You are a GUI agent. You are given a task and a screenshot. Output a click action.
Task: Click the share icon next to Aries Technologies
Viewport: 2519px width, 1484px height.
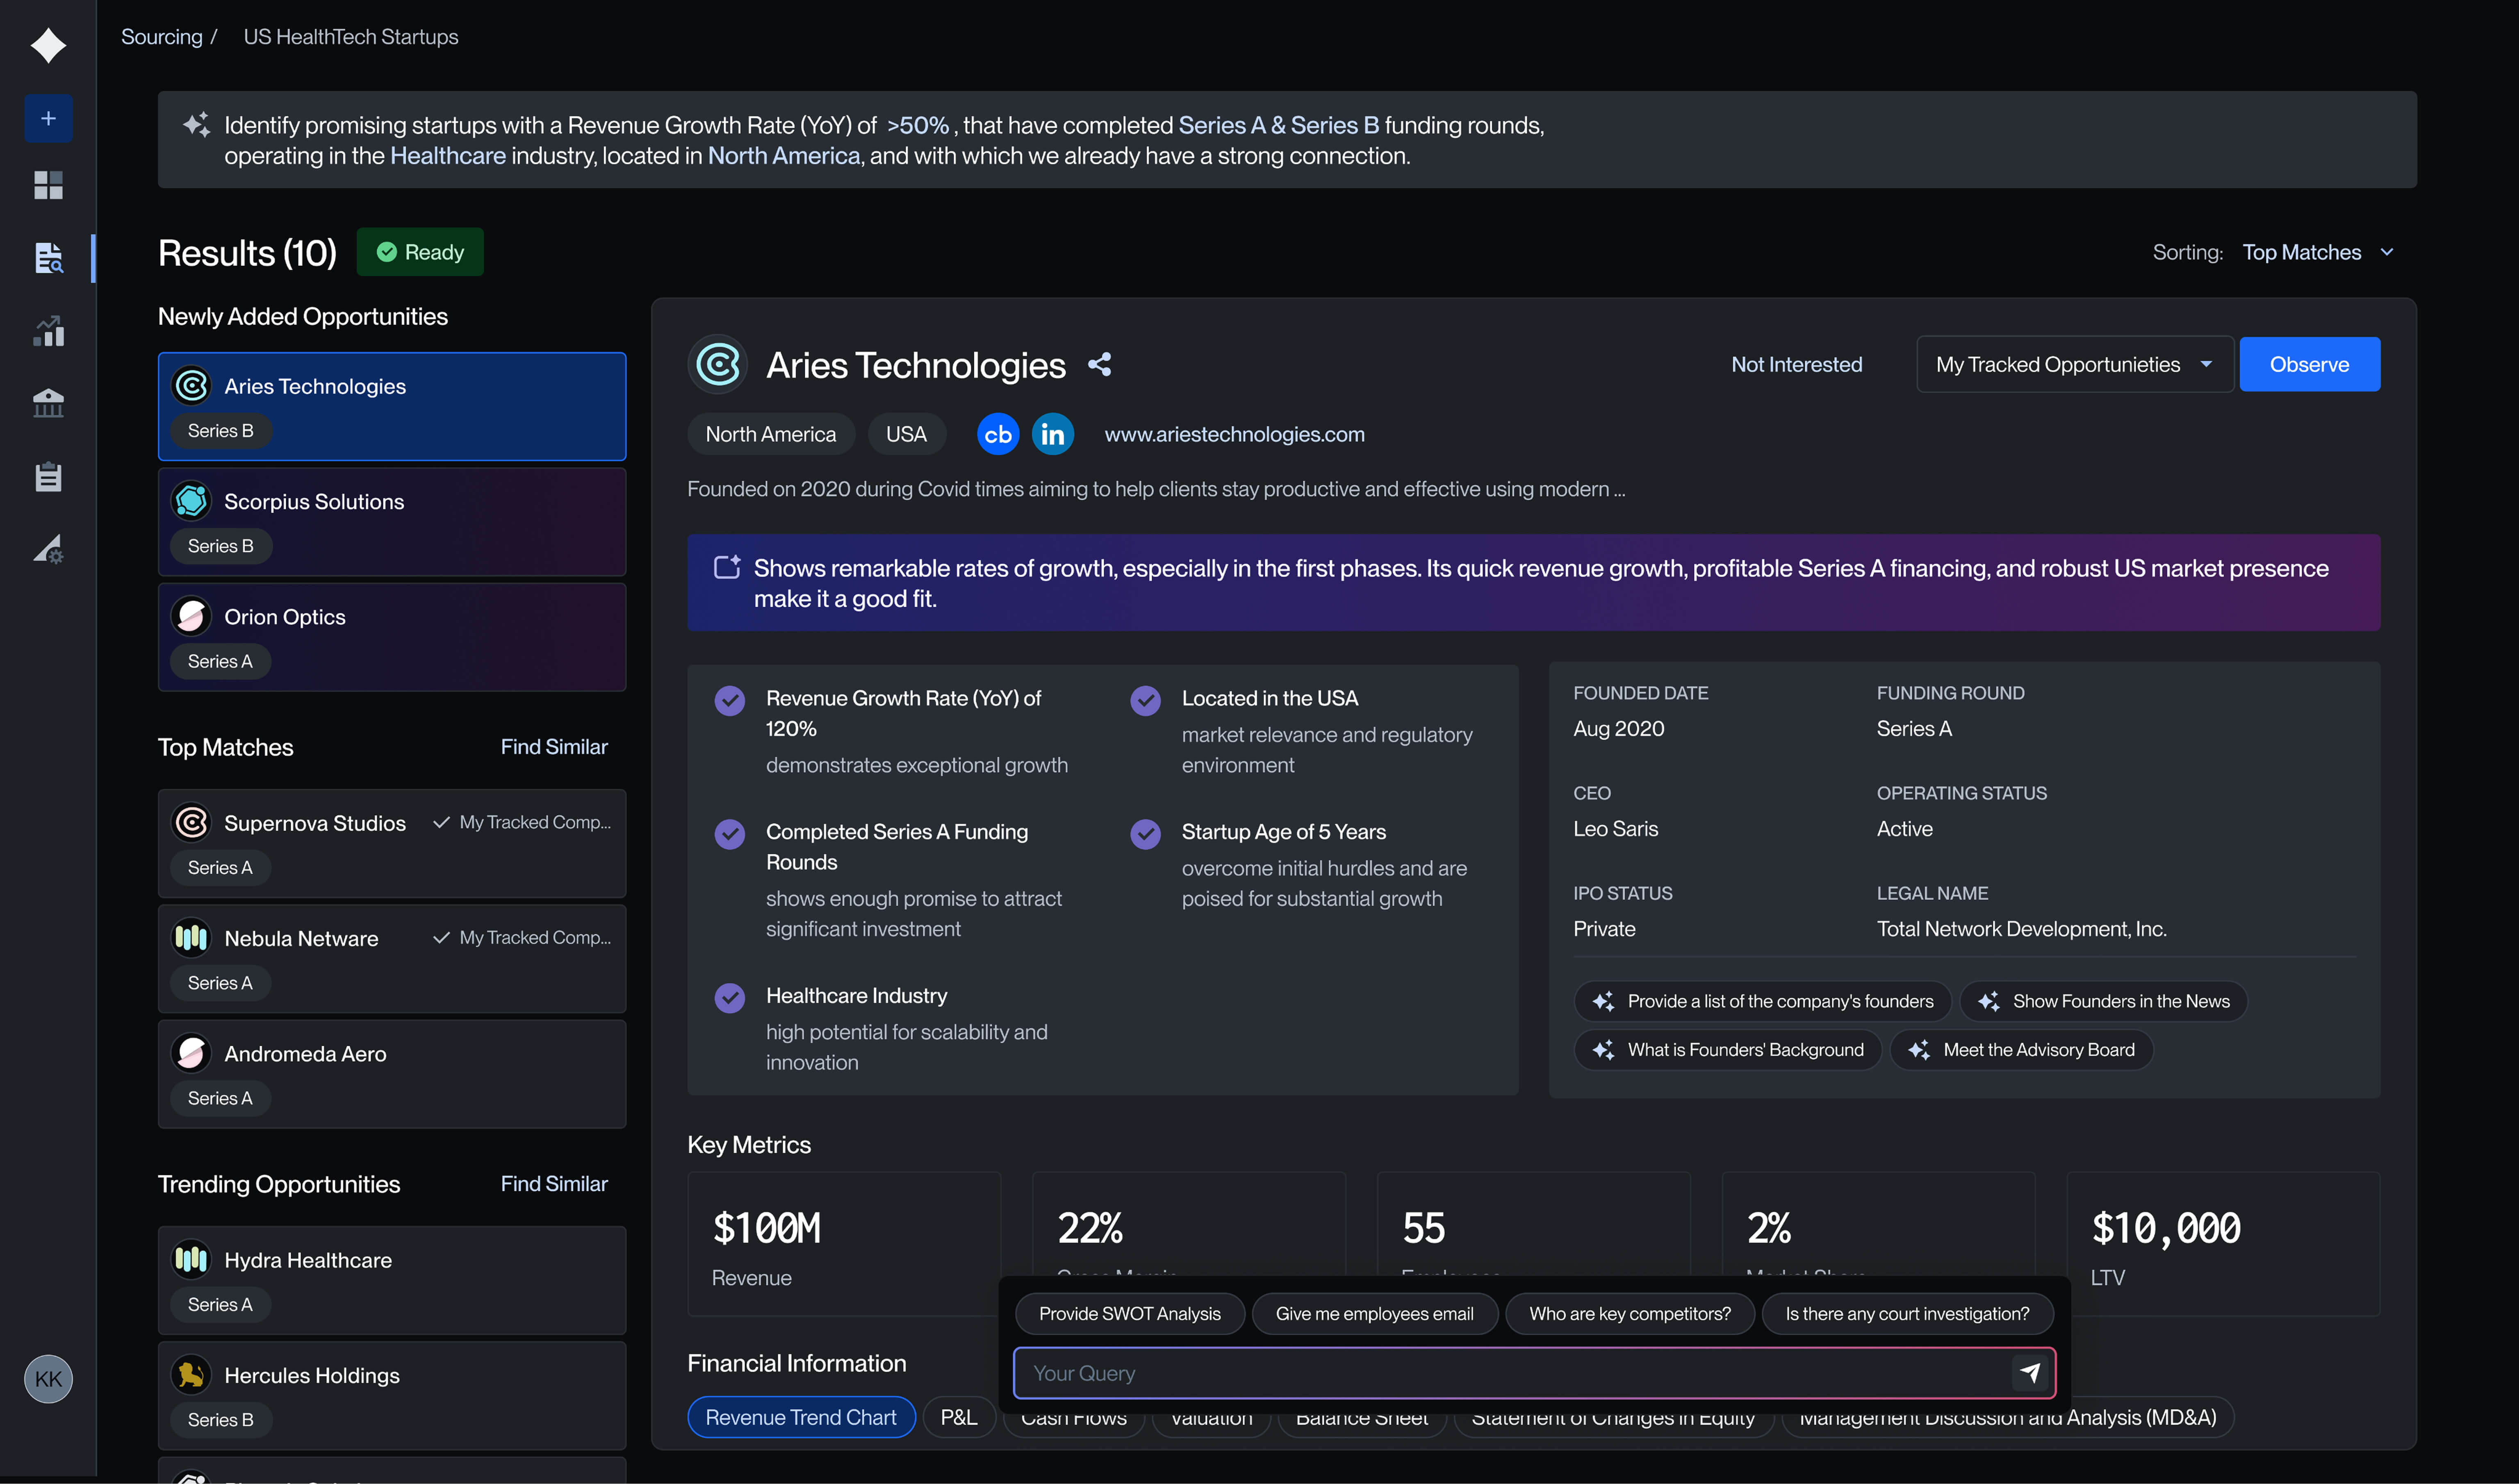pyautogui.click(x=1100, y=365)
